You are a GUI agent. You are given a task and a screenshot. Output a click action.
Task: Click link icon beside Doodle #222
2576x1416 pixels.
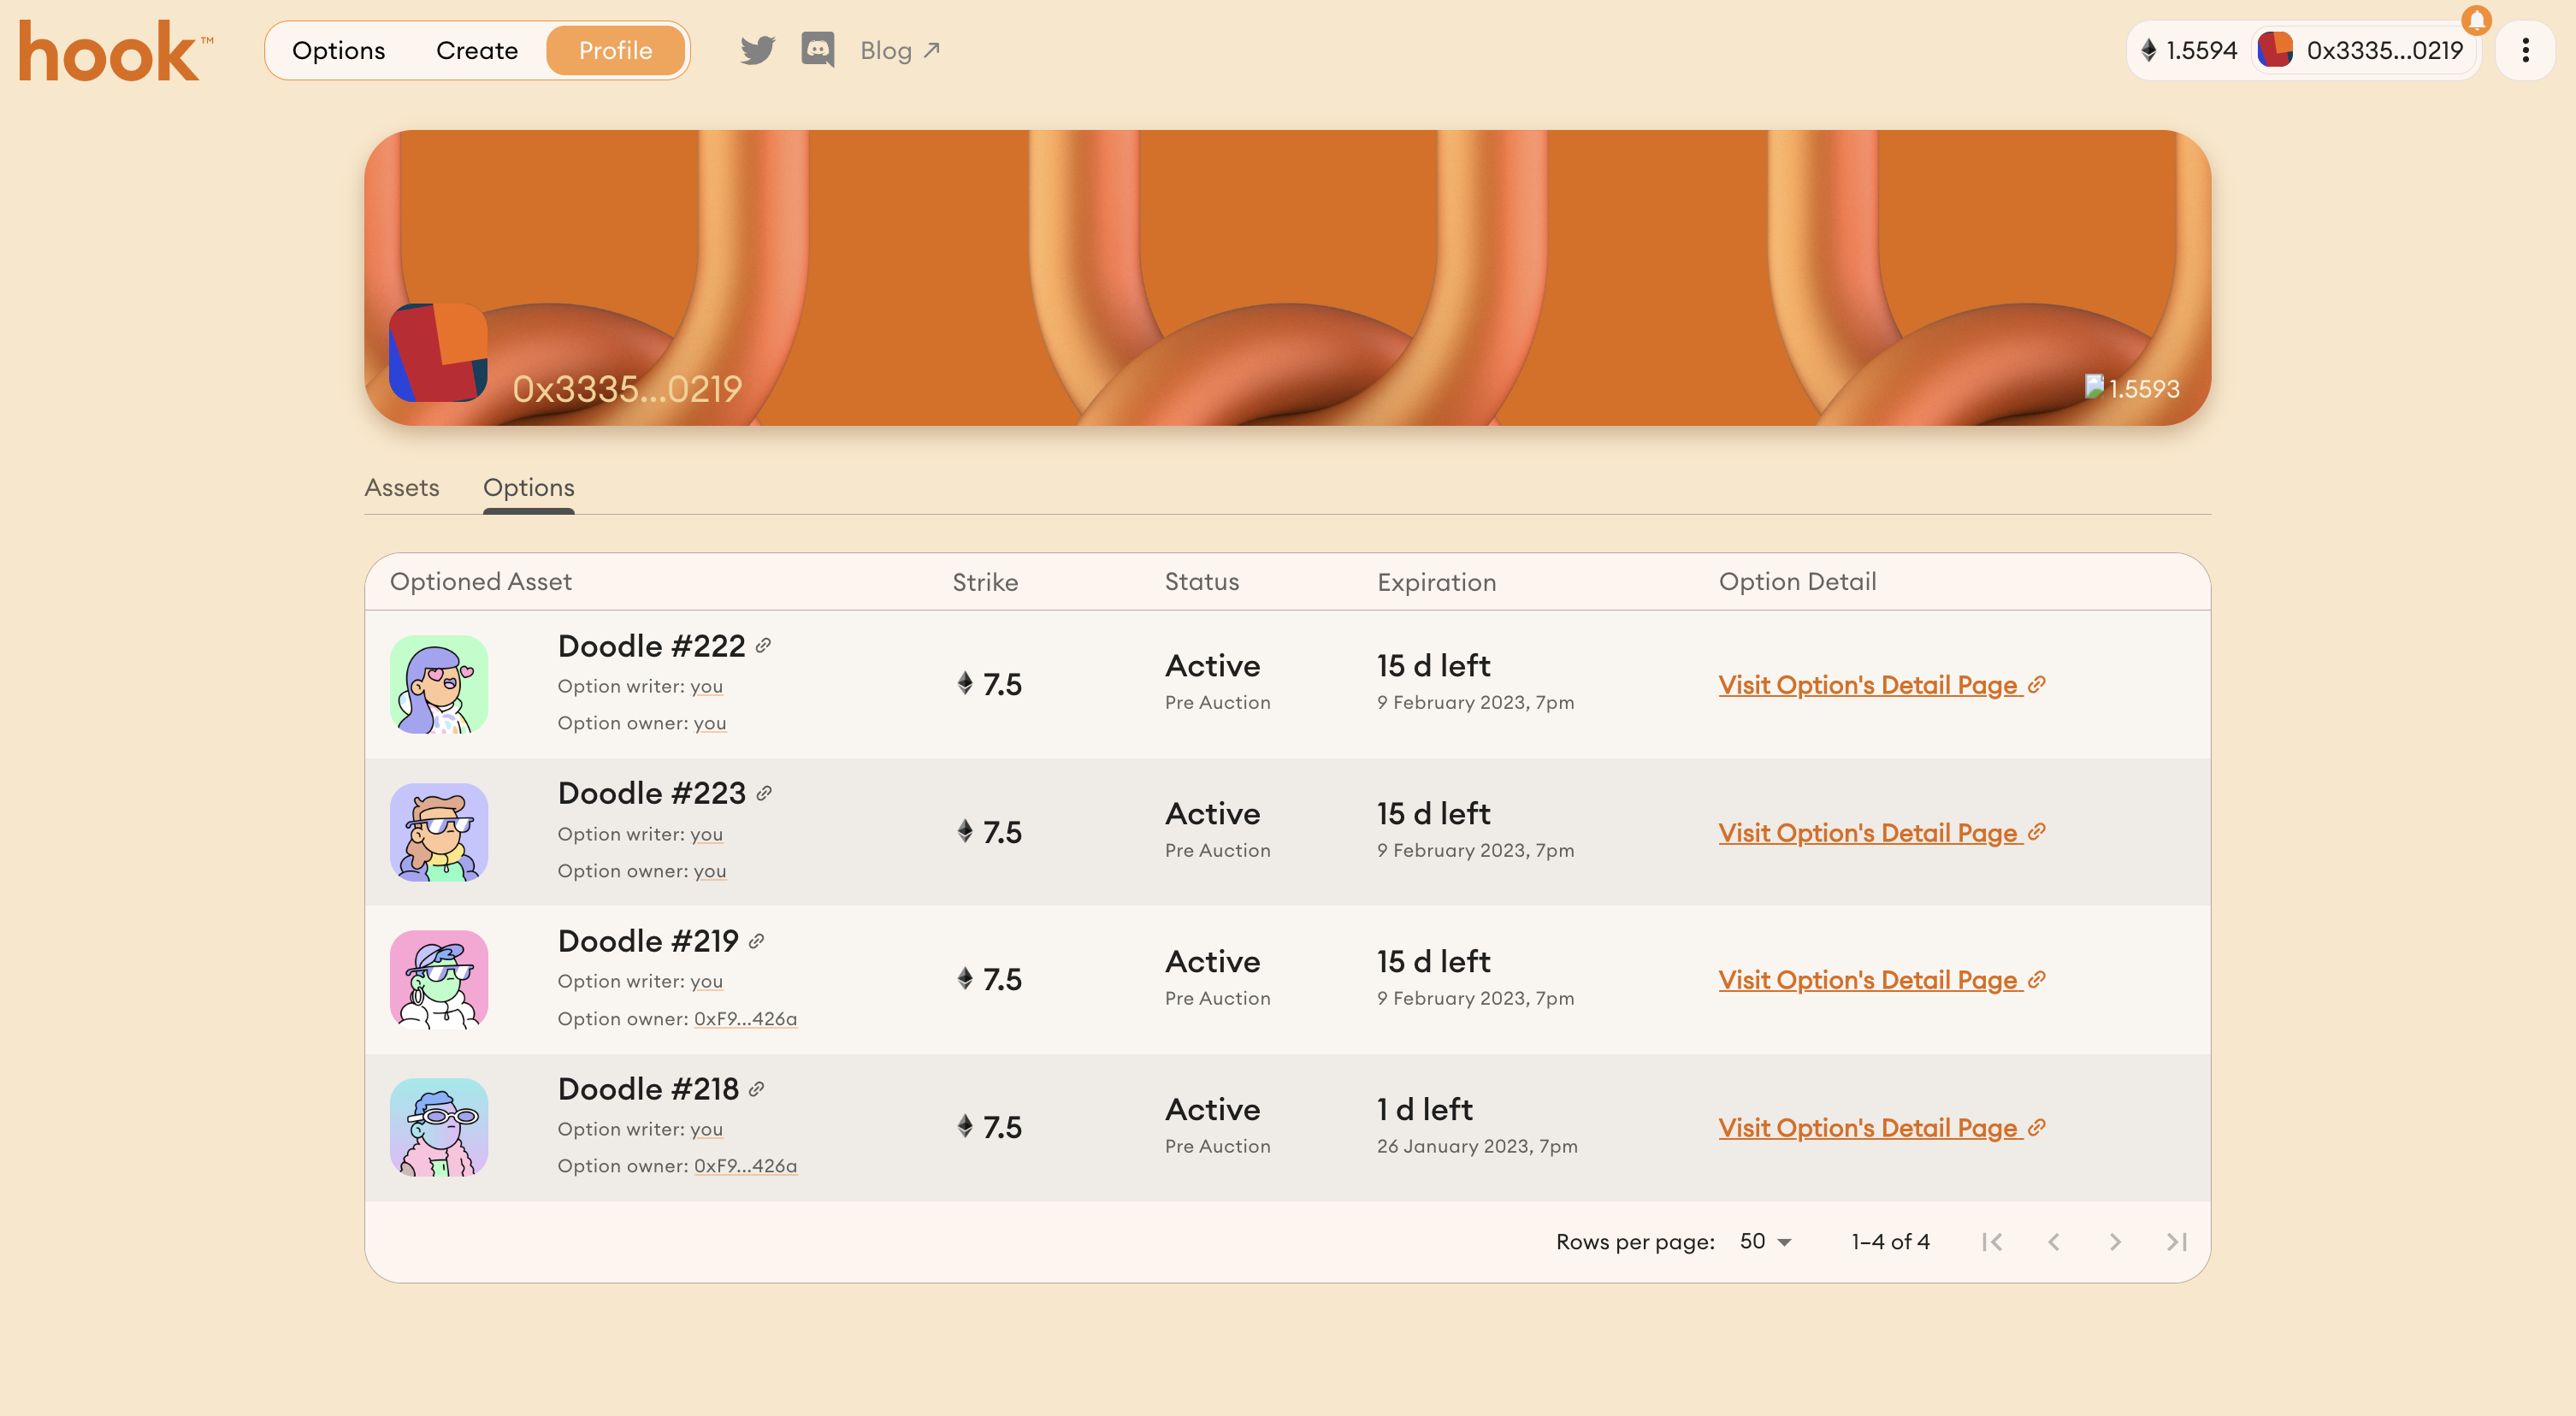[763, 646]
